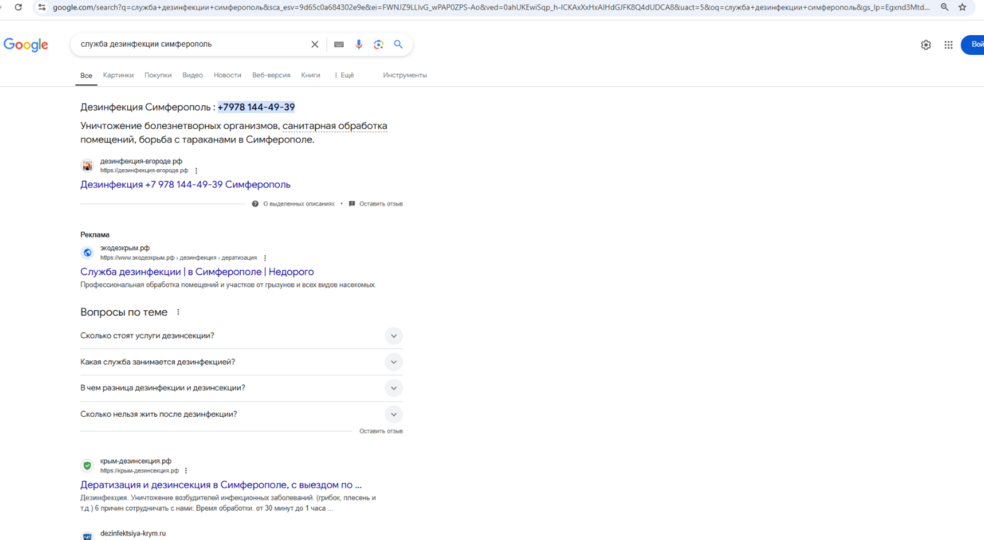This screenshot has height=540, width=984.
Task: Click highlighted phone number +7978 144-49-39
Action: (x=256, y=107)
